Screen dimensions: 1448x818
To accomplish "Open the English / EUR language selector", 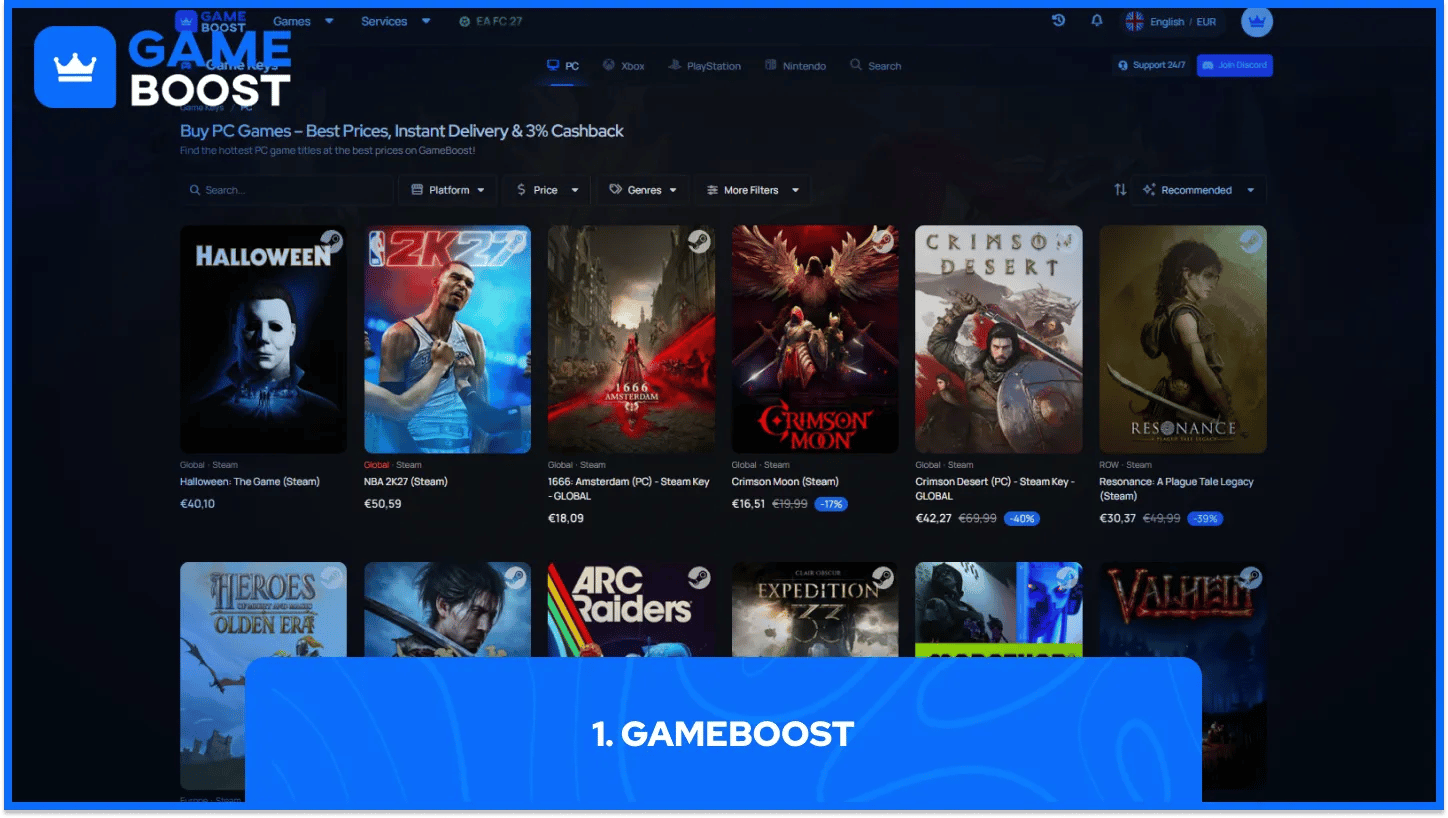I will tap(1174, 21).
